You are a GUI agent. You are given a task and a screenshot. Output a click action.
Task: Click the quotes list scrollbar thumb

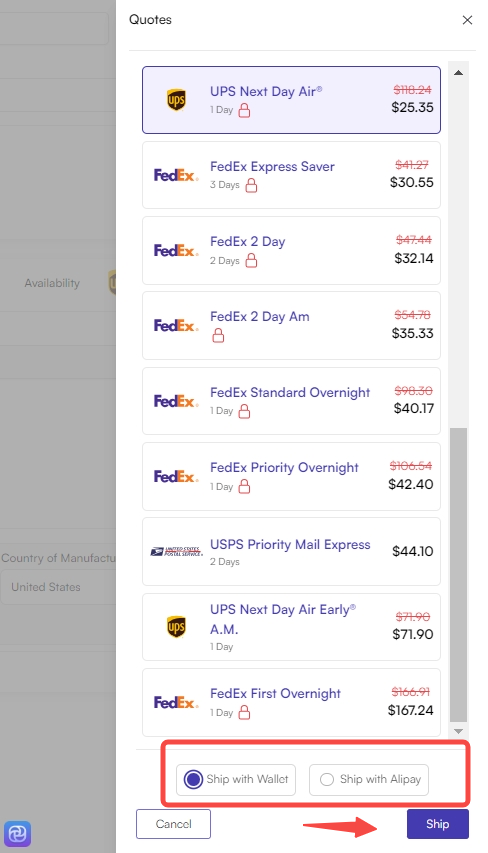point(459,574)
